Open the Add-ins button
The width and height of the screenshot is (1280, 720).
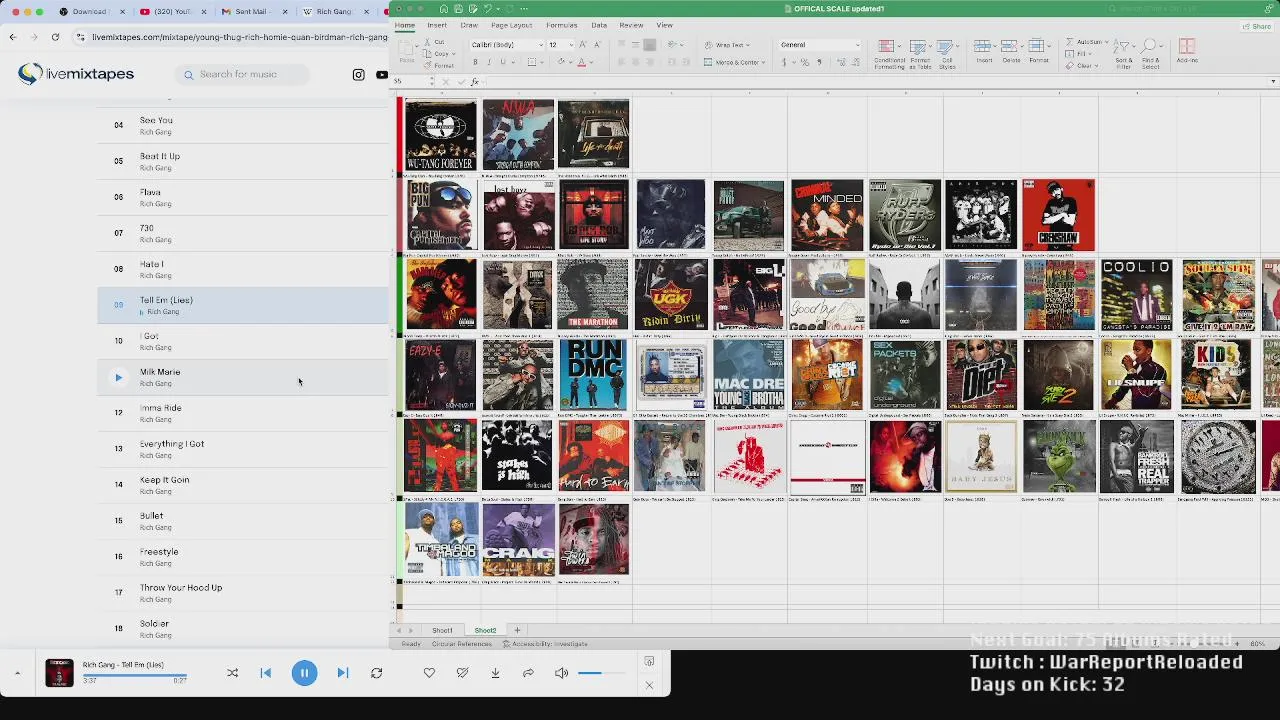(x=1187, y=51)
